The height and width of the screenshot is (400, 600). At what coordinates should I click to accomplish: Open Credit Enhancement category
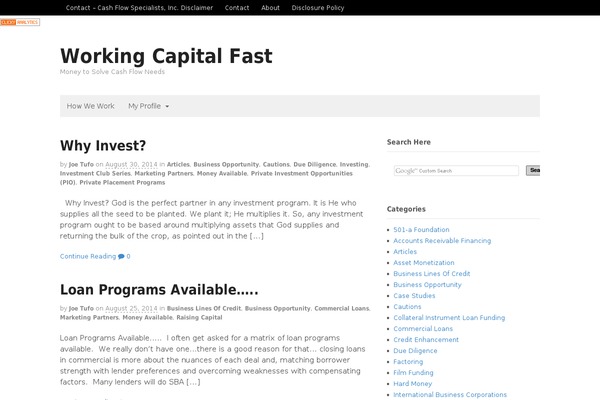(426, 340)
